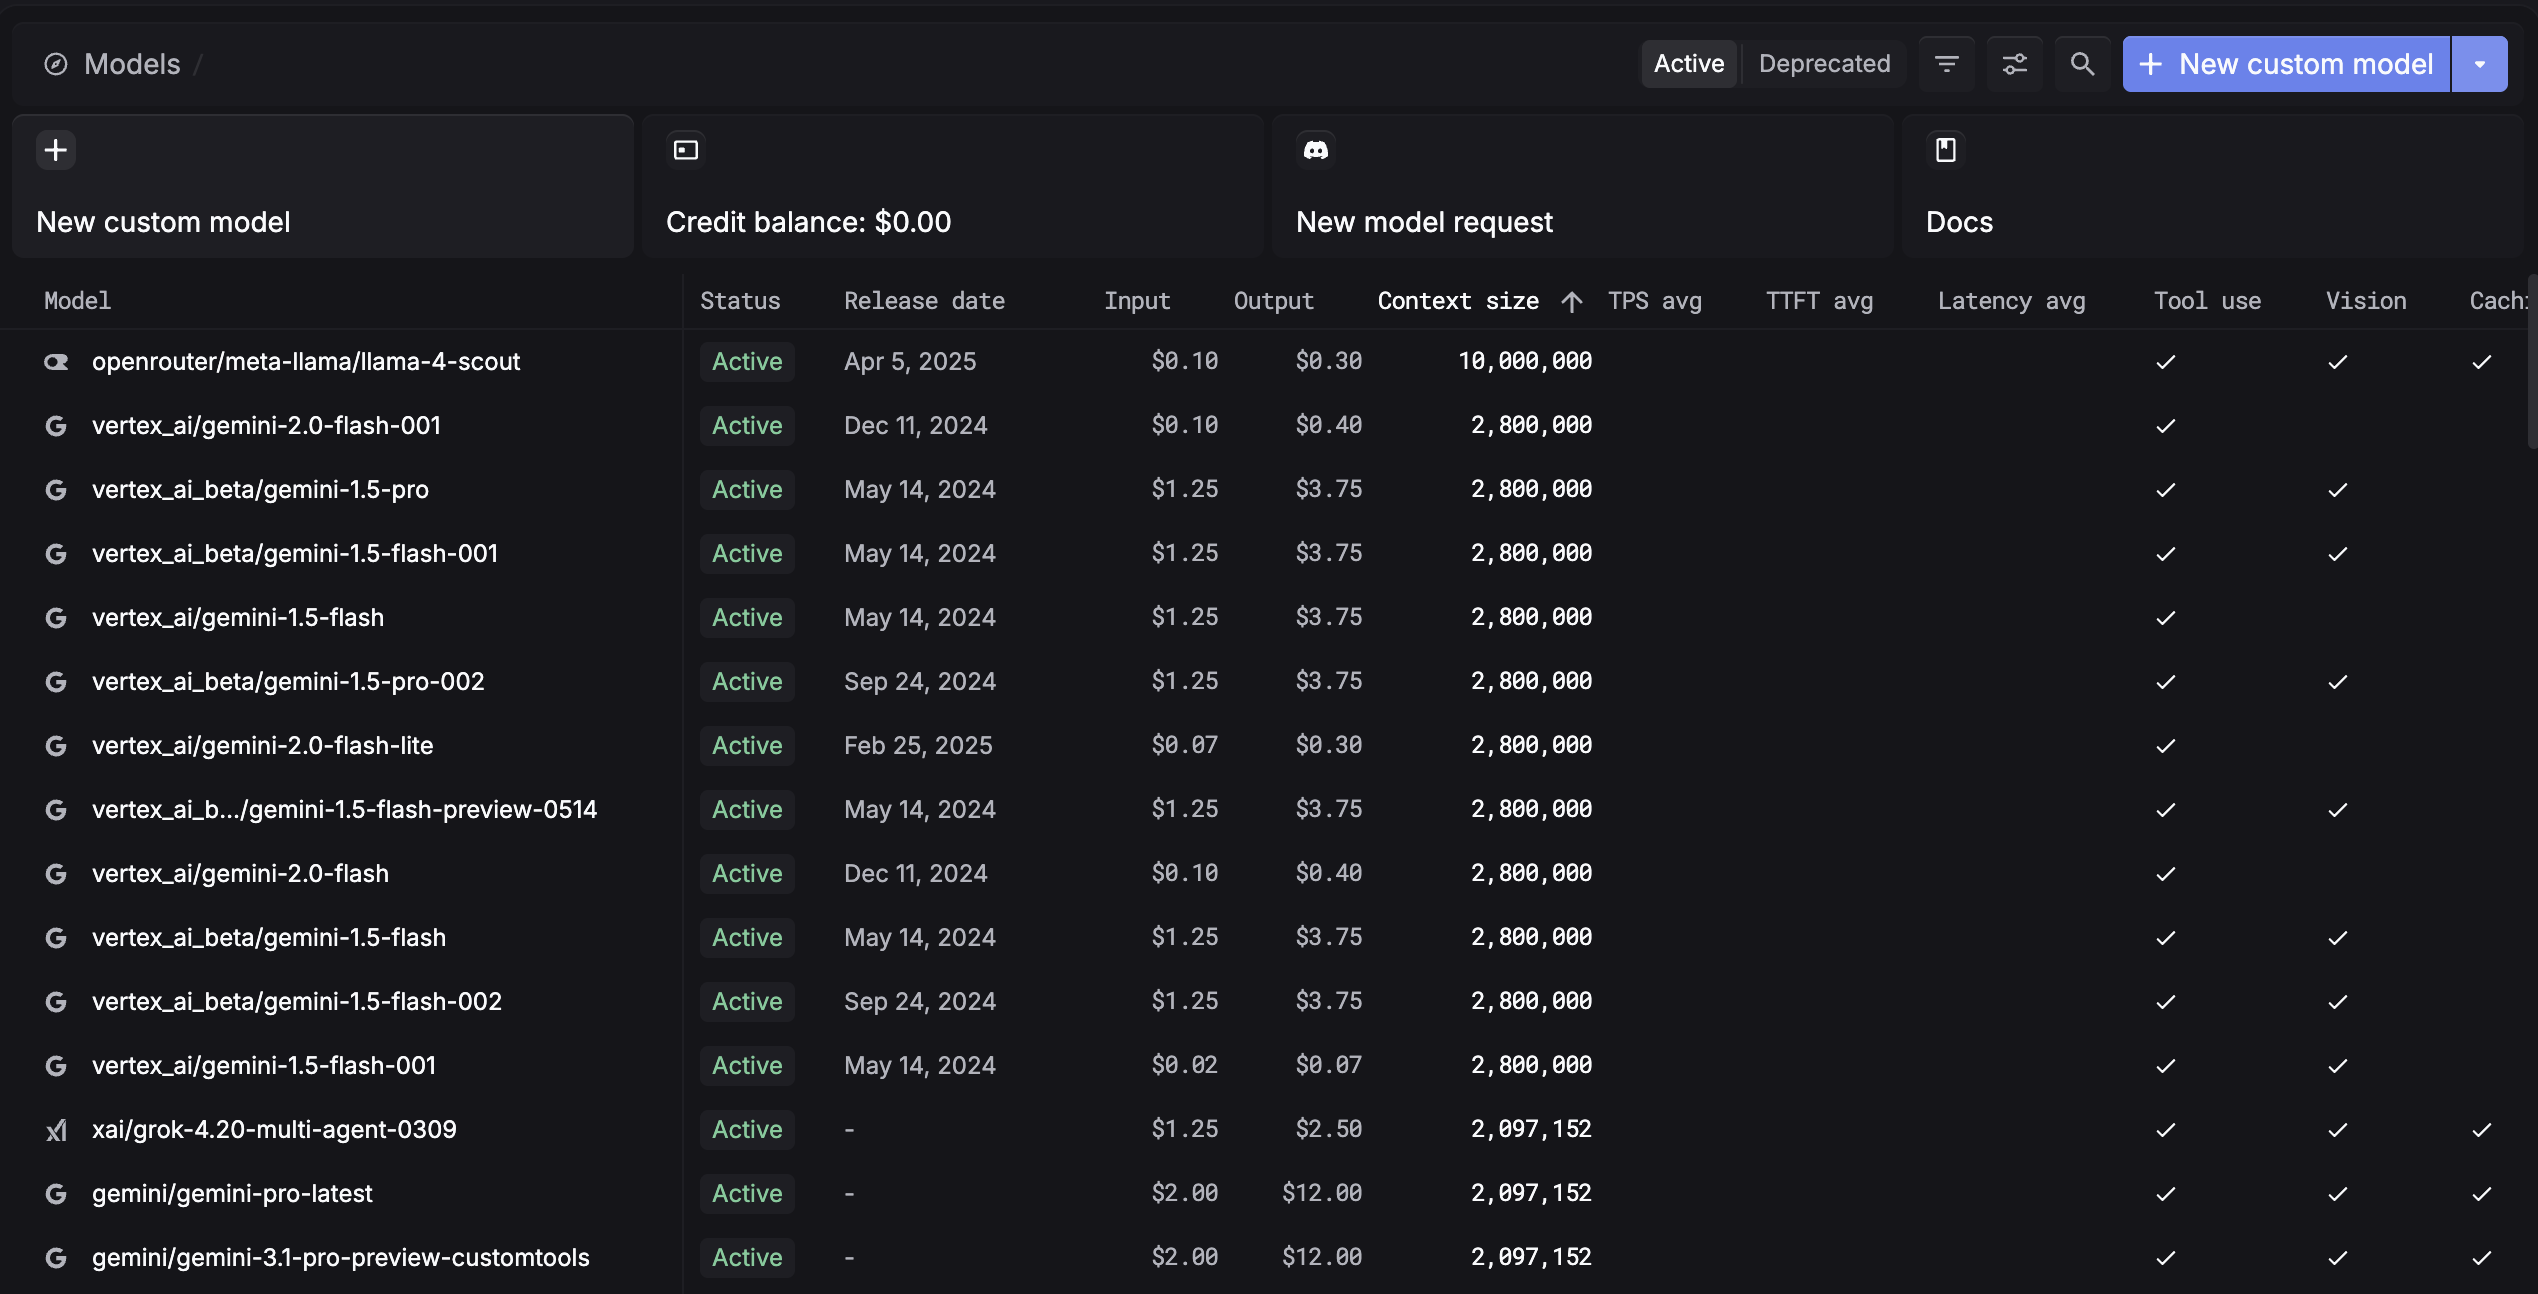Click the compass icon beside Models
Screen dimensions: 2538x1294
pyautogui.click(x=56, y=64)
